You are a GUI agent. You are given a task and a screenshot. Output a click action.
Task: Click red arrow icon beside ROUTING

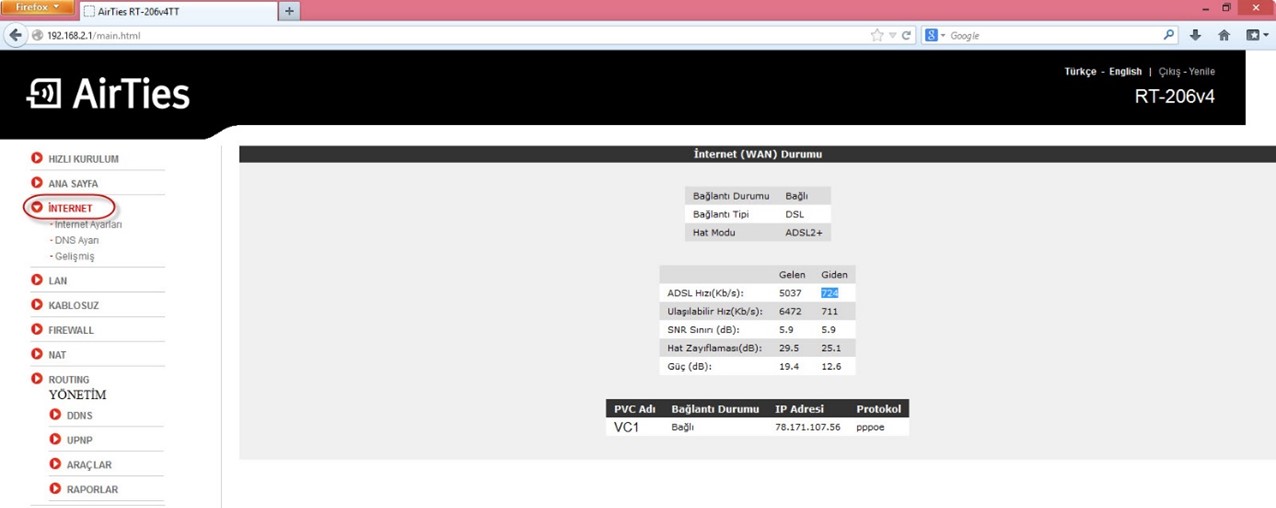click(x=37, y=379)
